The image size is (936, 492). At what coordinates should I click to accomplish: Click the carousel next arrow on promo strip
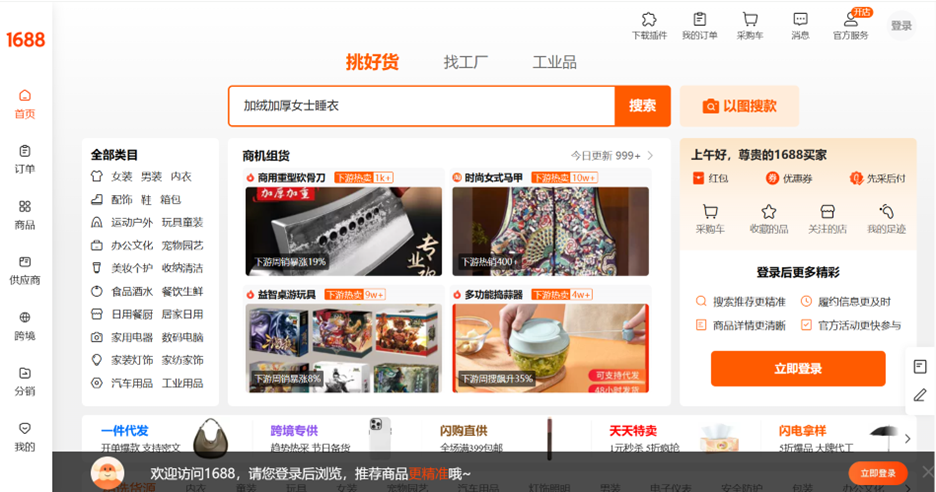click(x=907, y=438)
